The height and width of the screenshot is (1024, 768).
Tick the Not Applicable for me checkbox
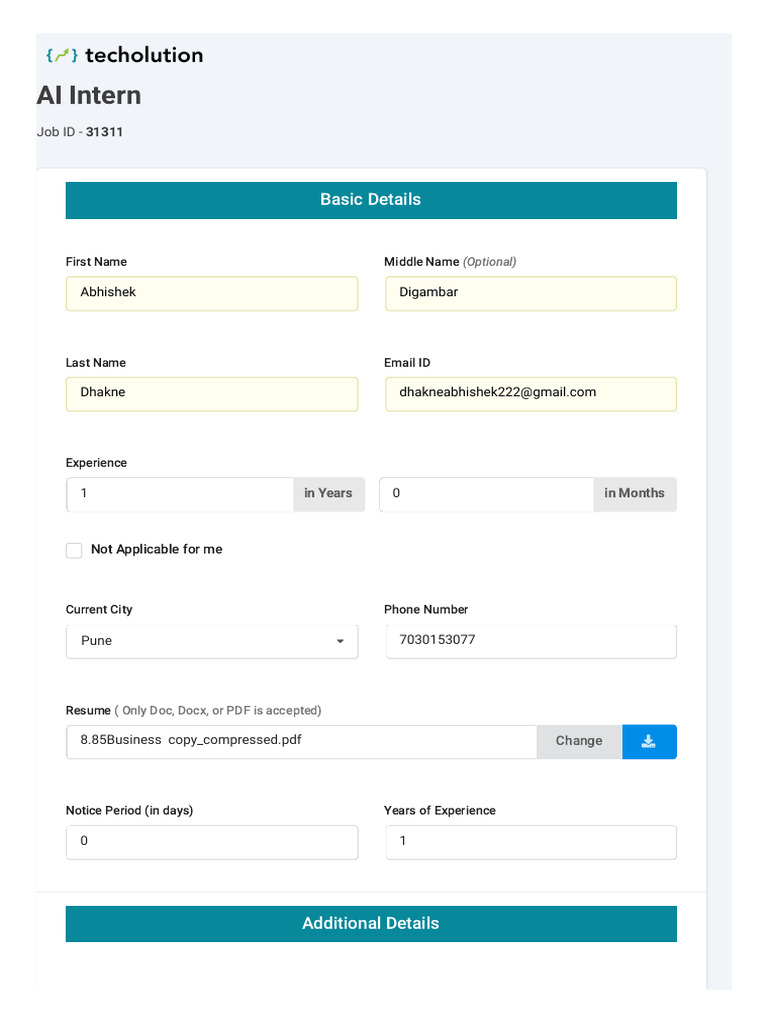(74, 551)
